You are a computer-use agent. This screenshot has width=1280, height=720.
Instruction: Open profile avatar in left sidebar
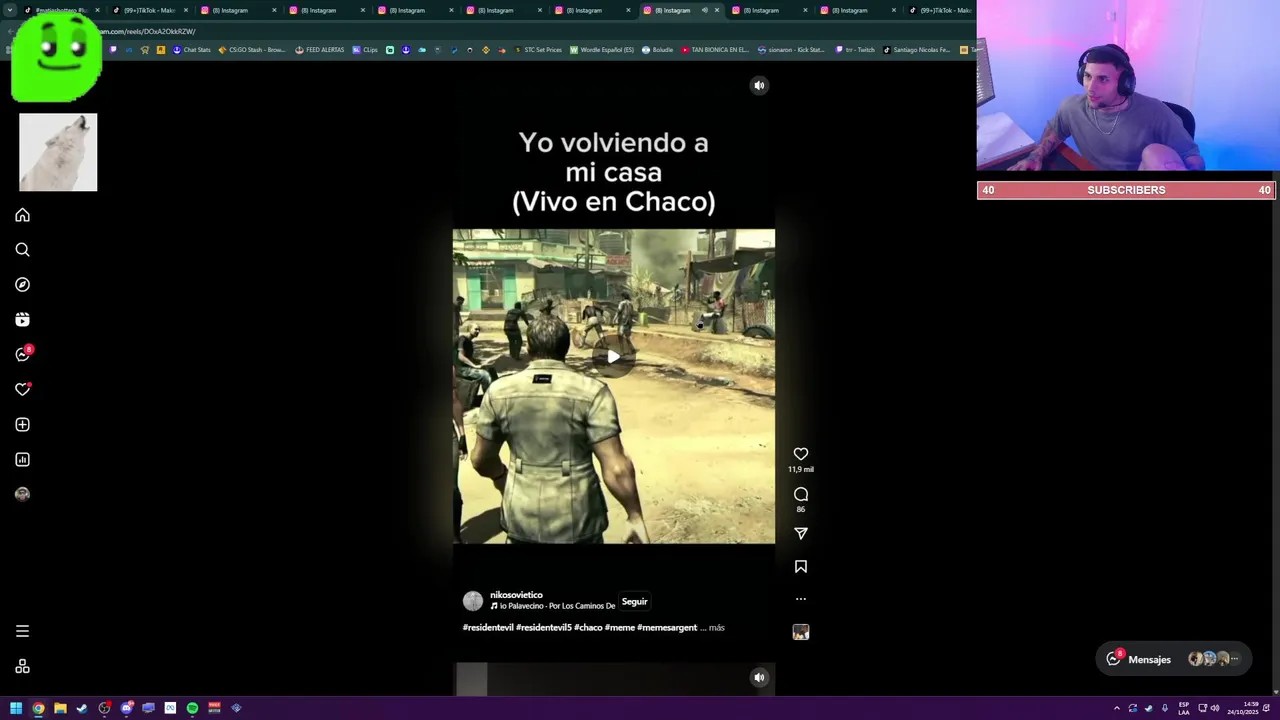pyautogui.click(x=22, y=494)
